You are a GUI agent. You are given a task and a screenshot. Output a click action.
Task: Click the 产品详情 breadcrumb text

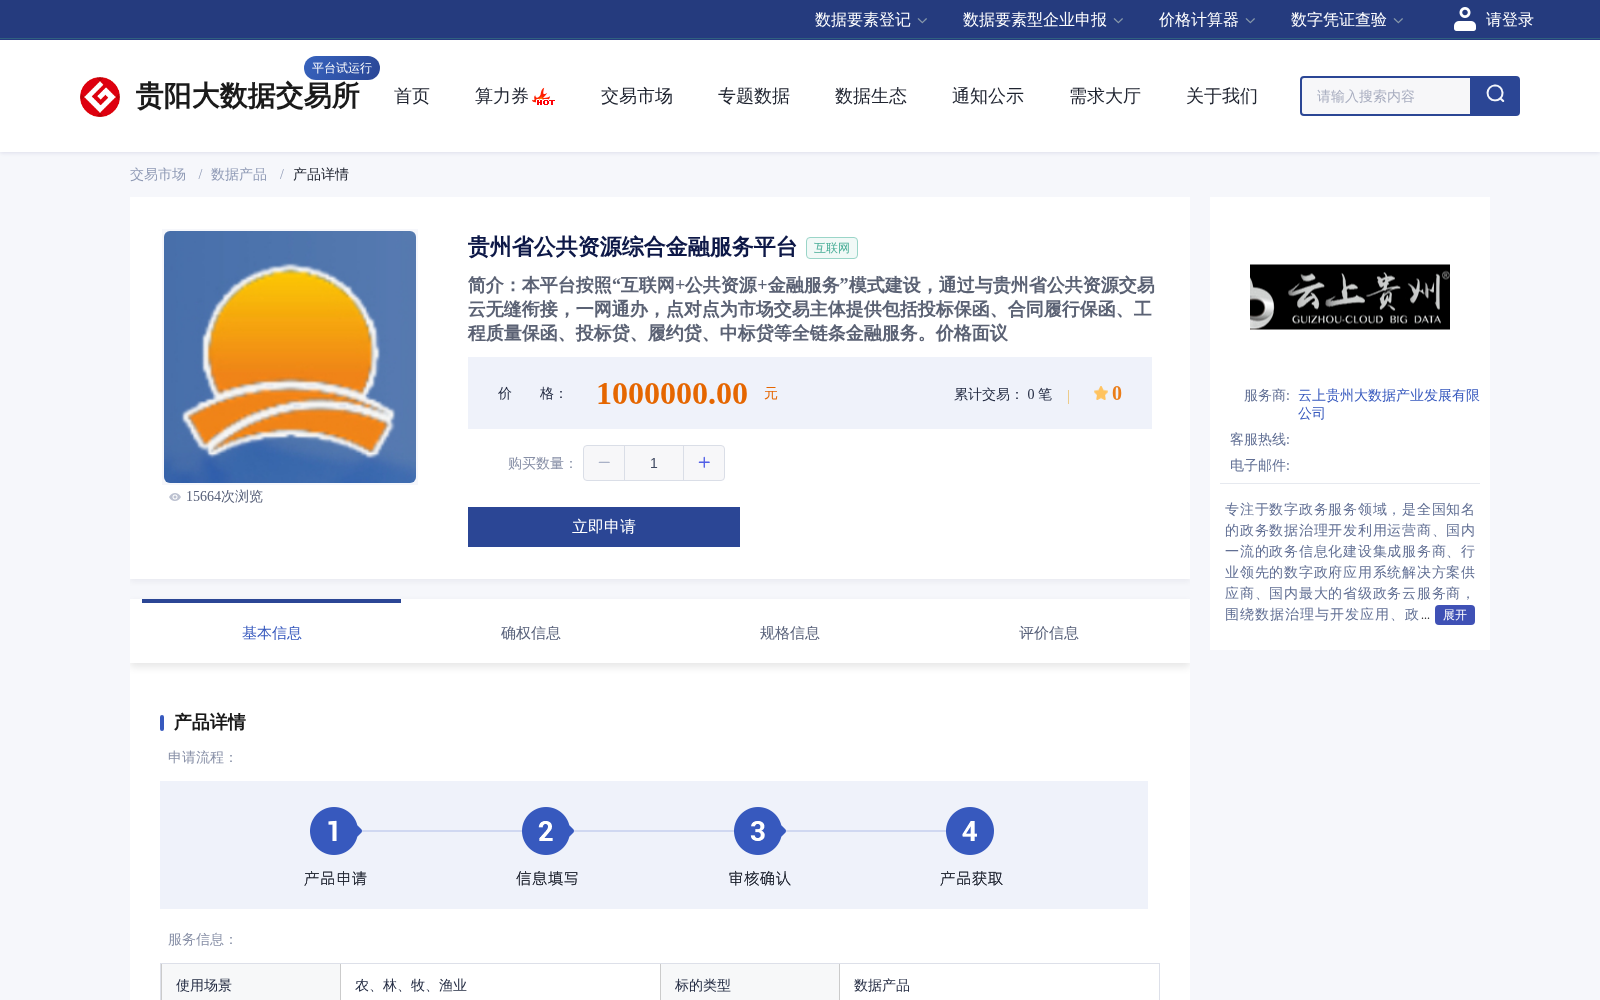coord(321,174)
